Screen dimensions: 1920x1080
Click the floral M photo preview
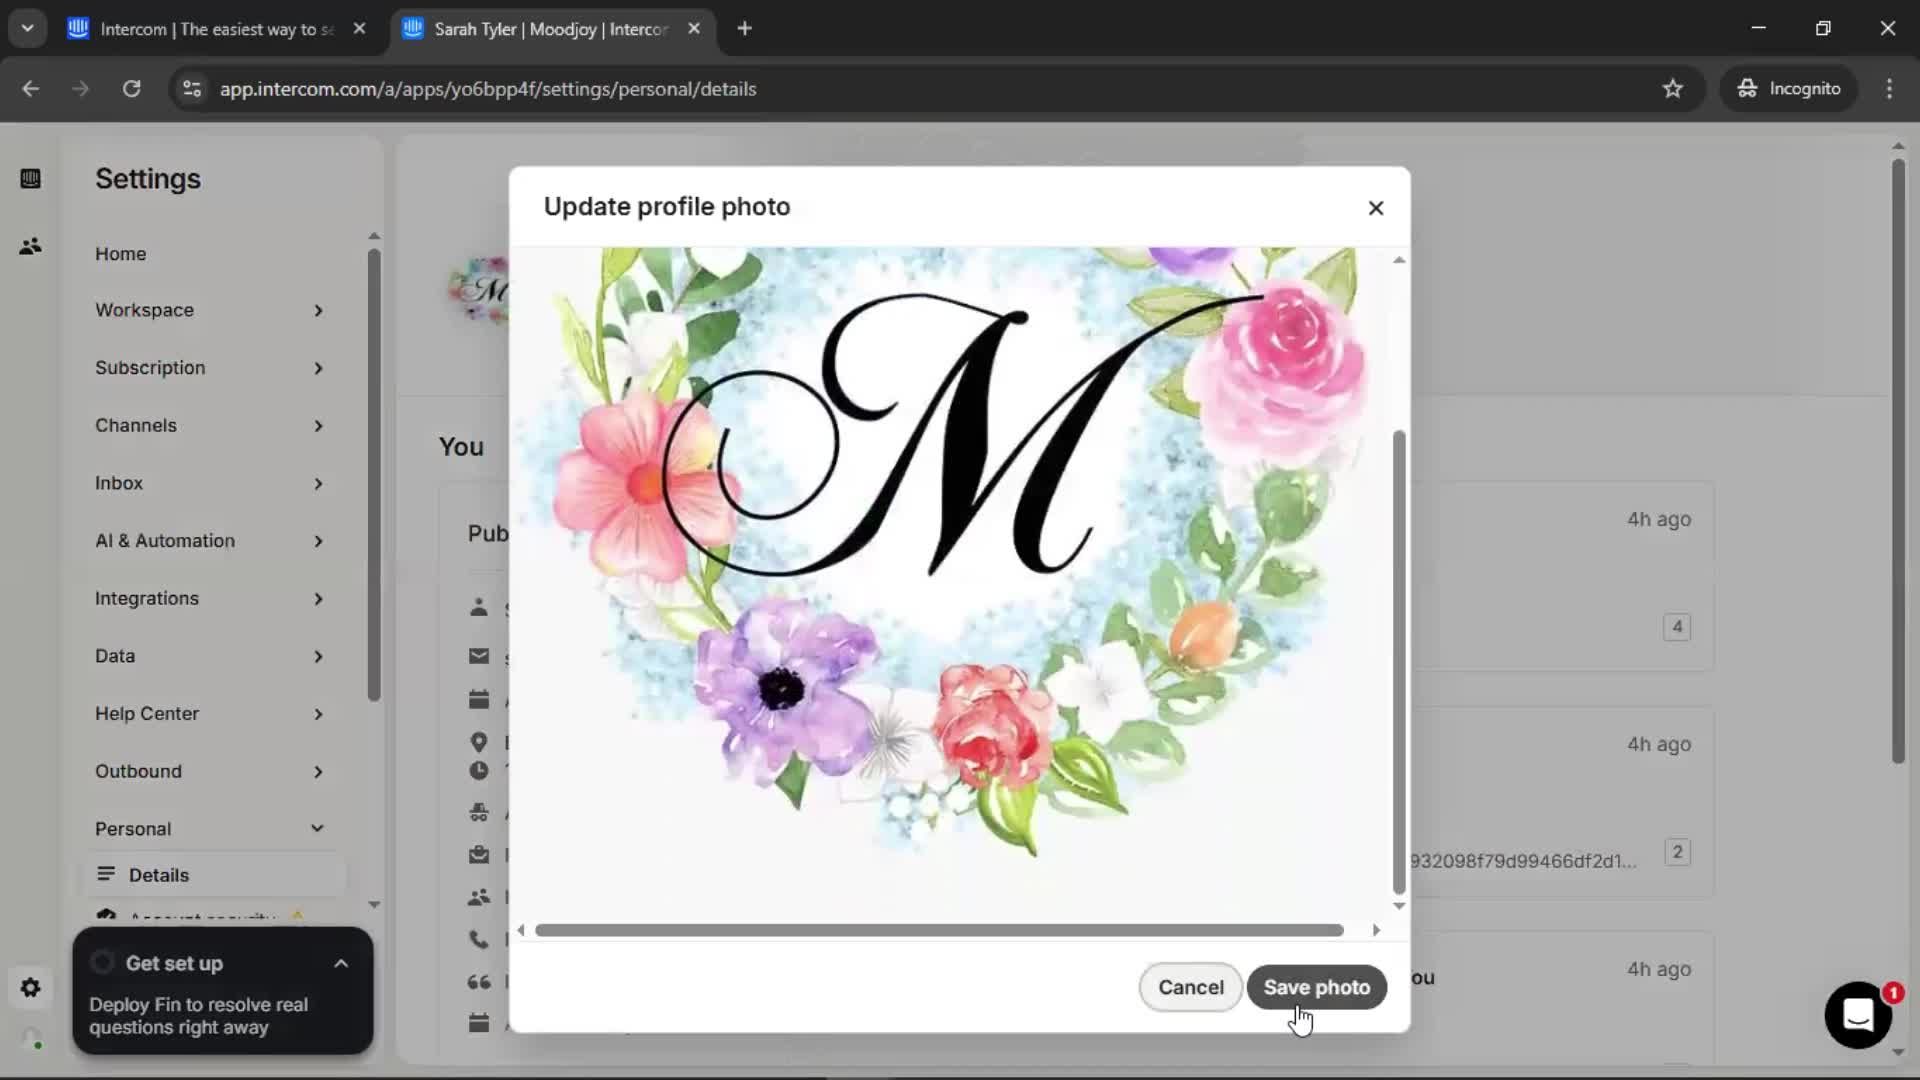(x=950, y=583)
